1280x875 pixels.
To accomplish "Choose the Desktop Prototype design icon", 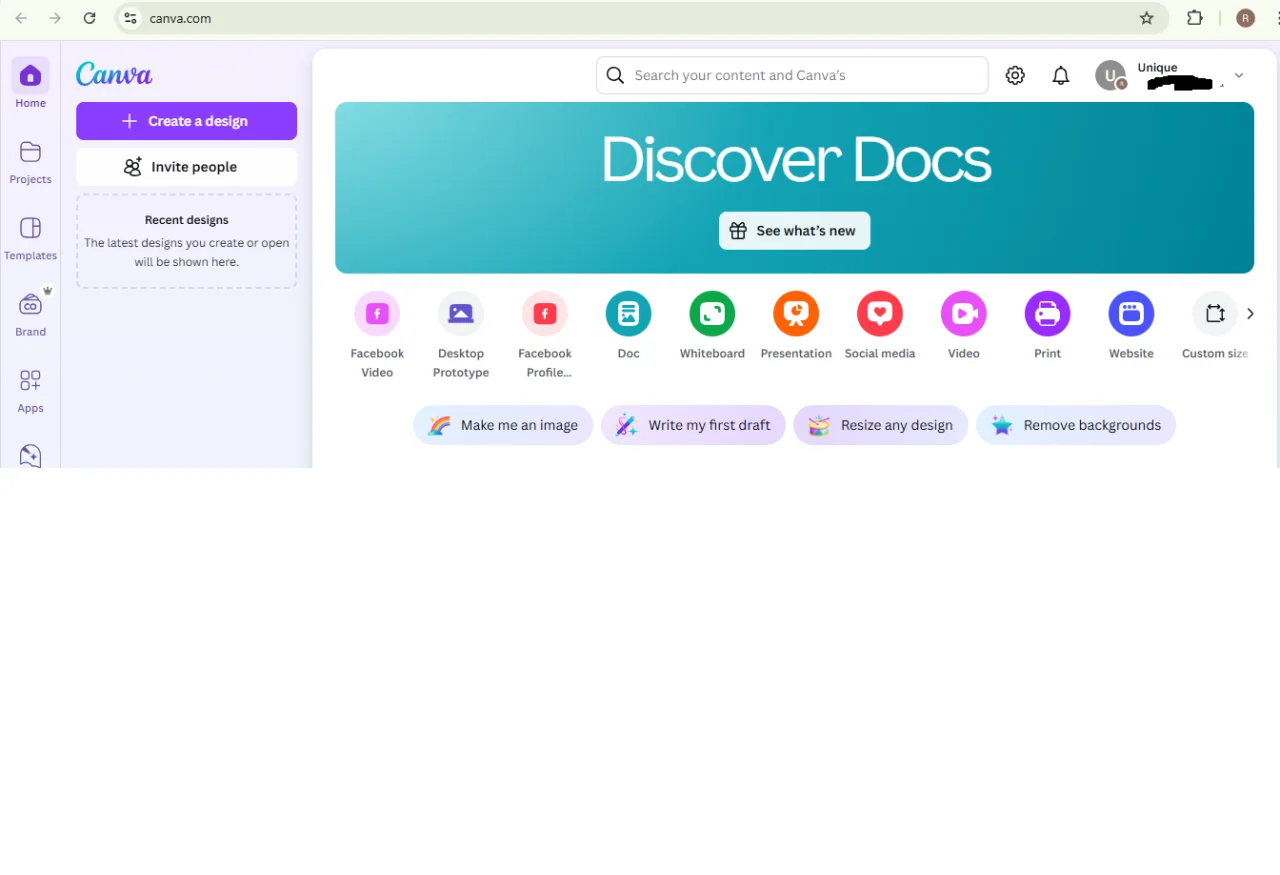I will coord(461,314).
